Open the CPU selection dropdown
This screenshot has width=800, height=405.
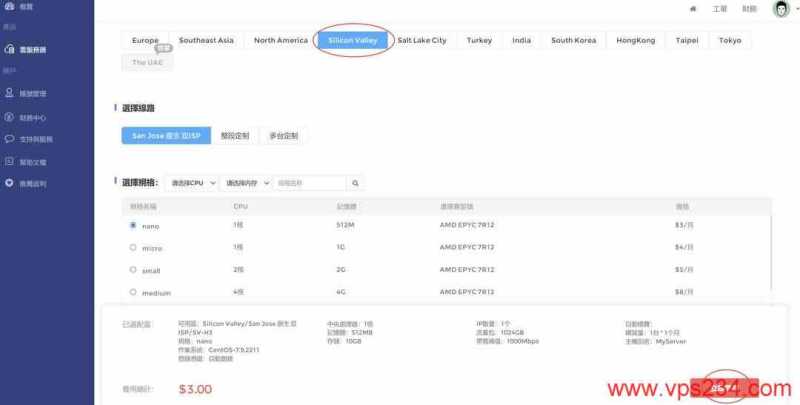(192, 183)
